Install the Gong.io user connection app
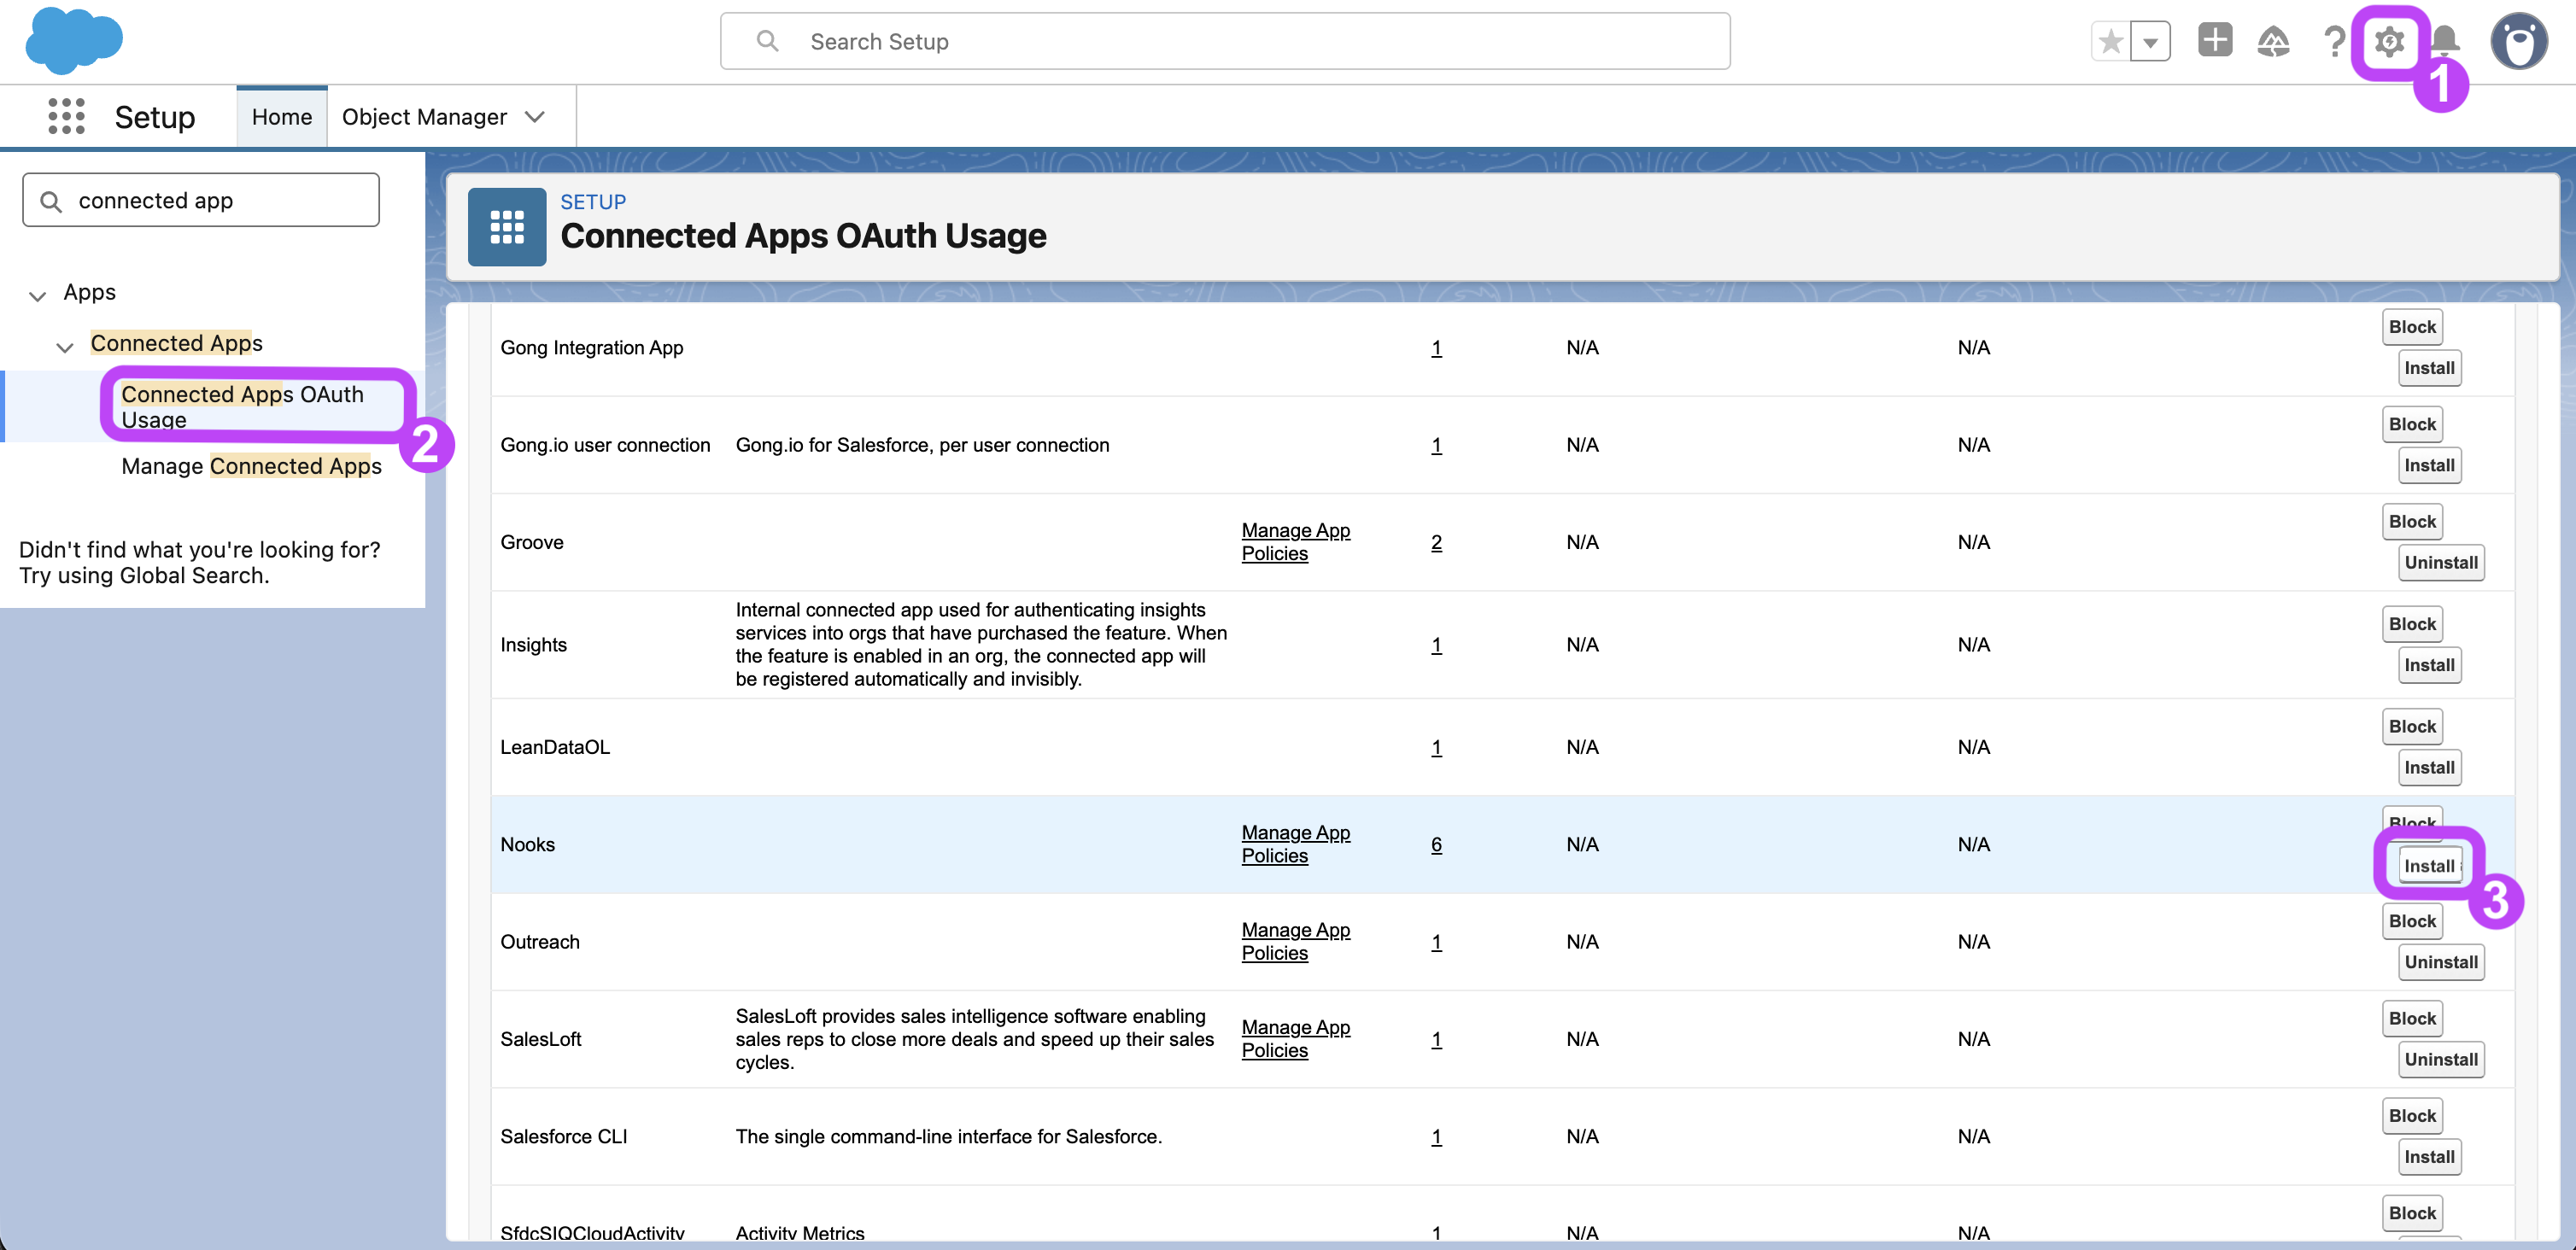 coord(2429,465)
